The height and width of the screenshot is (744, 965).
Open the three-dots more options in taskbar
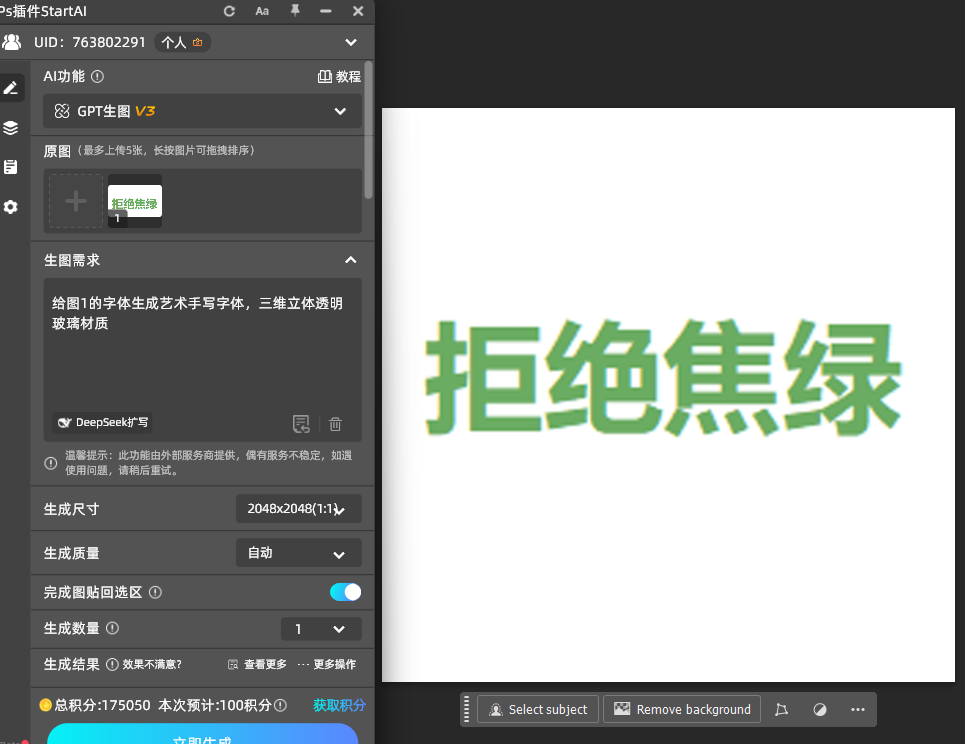(x=858, y=710)
